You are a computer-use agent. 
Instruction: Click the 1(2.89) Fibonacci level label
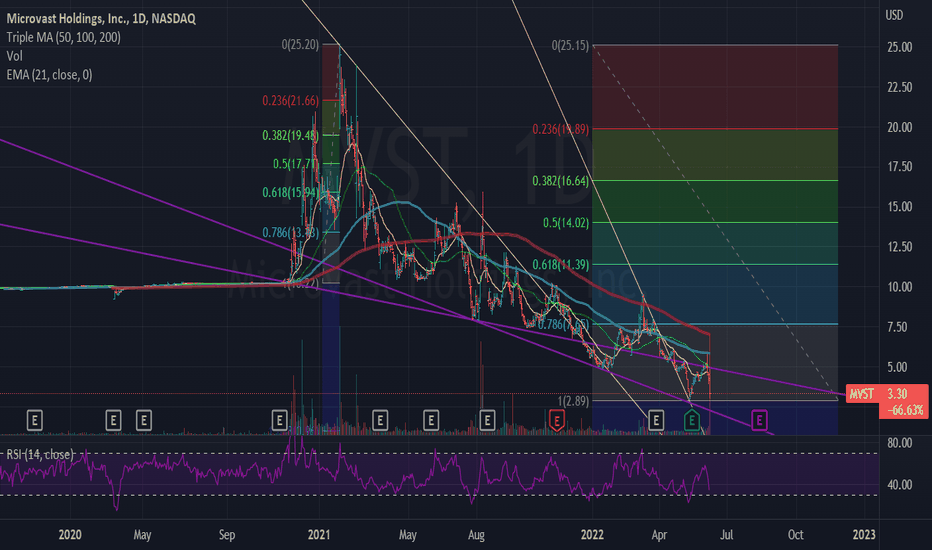click(x=574, y=401)
